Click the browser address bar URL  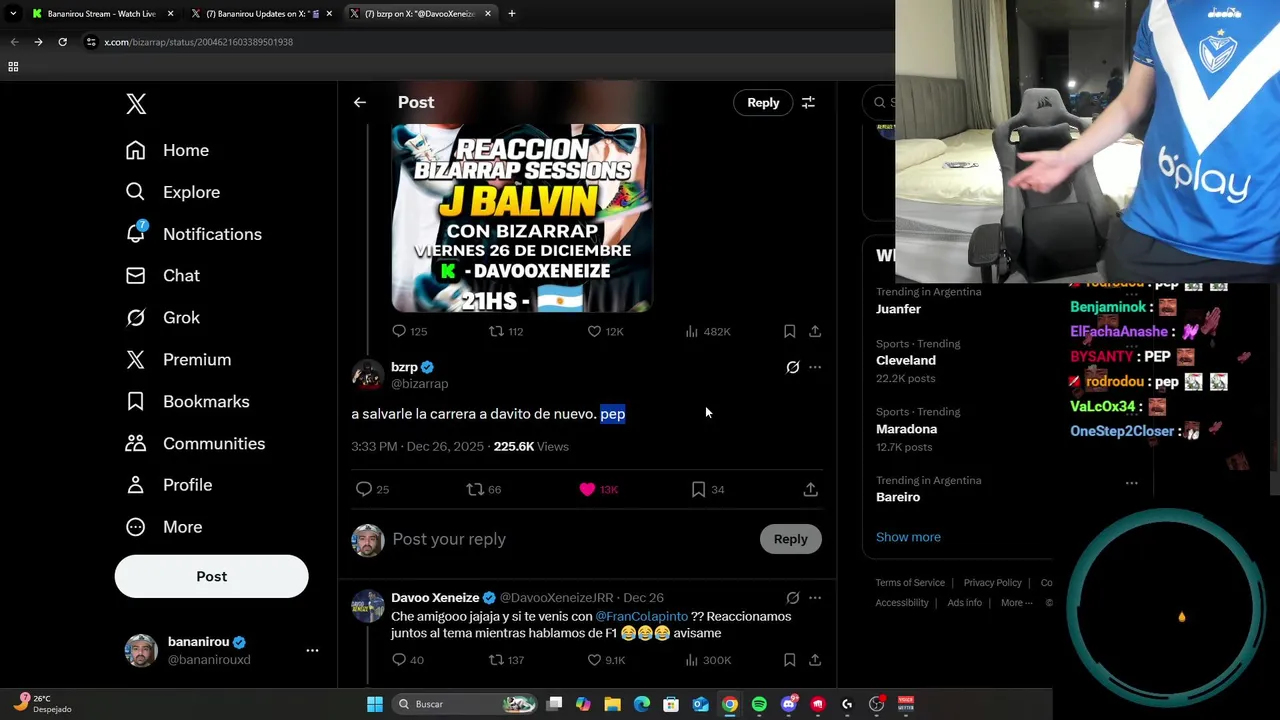[198, 42]
